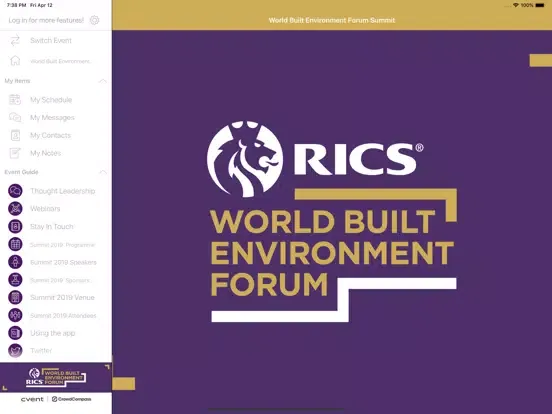Tap the status bar time 7:38 PM
The height and width of the screenshot is (414, 552).
[17, 5]
